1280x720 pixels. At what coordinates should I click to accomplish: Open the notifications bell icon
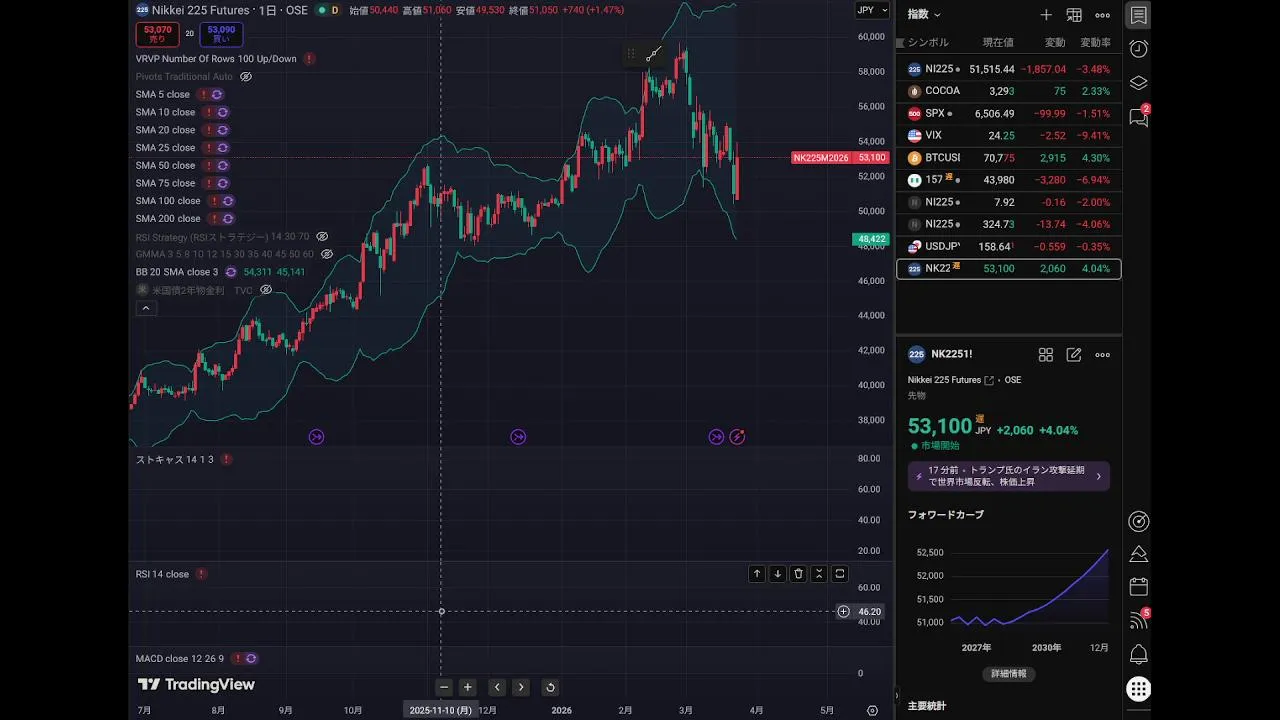1138,655
